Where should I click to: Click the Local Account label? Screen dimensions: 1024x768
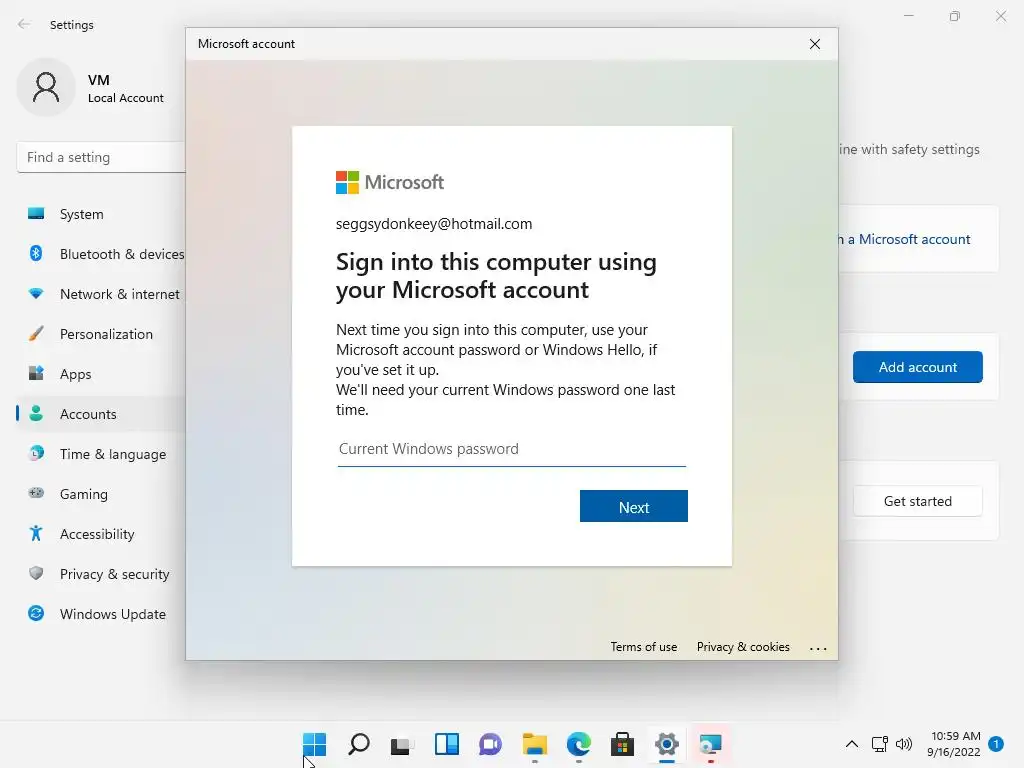pos(125,98)
